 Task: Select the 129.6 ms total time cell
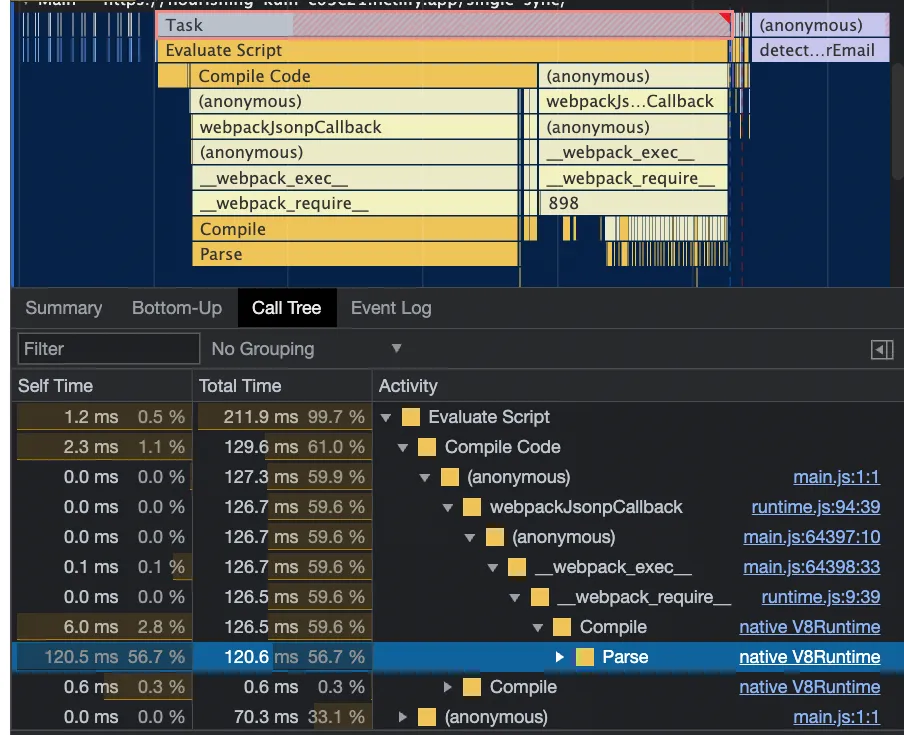coord(283,447)
